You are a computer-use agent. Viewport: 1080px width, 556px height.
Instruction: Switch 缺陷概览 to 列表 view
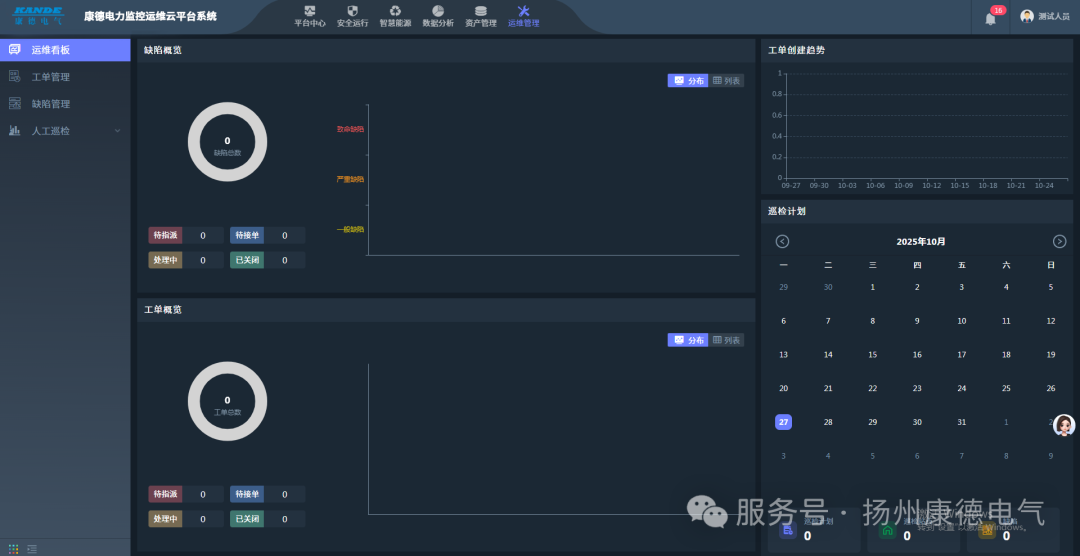(x=726, y=81)
